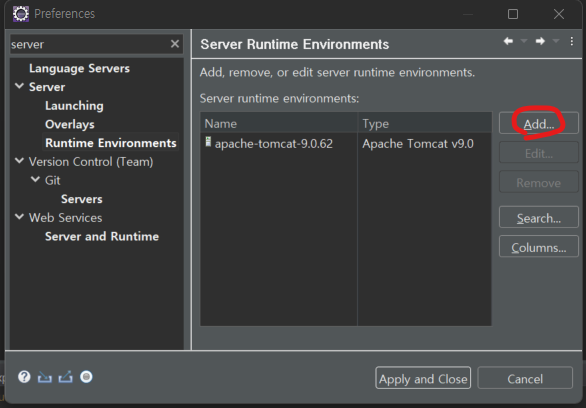
Task: Select the Web Services tree item
Action: (x=65, y=218)
